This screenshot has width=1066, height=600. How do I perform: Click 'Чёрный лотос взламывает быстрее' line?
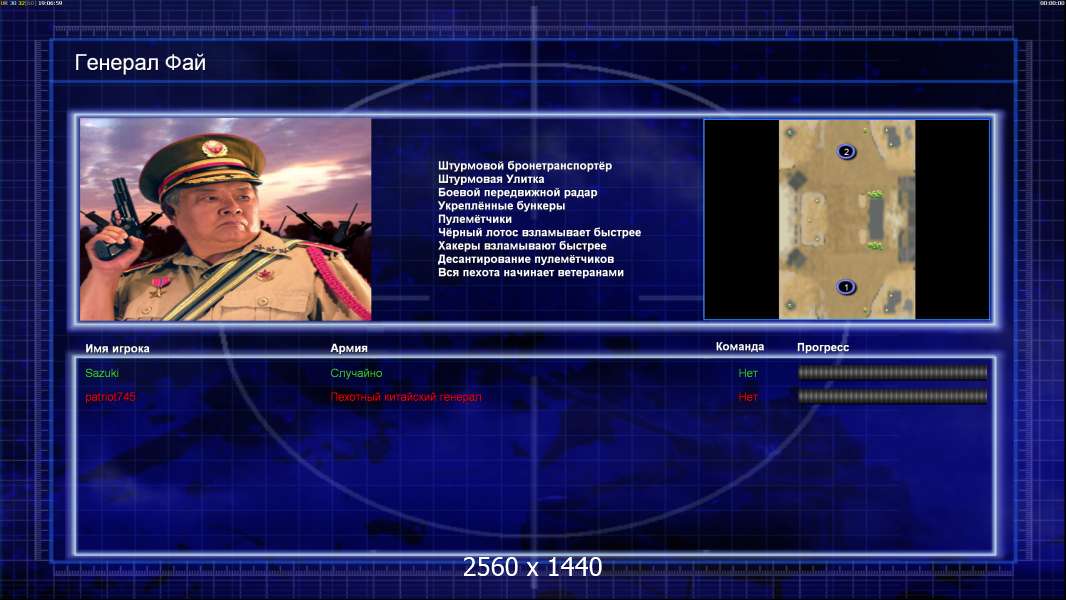539,232
